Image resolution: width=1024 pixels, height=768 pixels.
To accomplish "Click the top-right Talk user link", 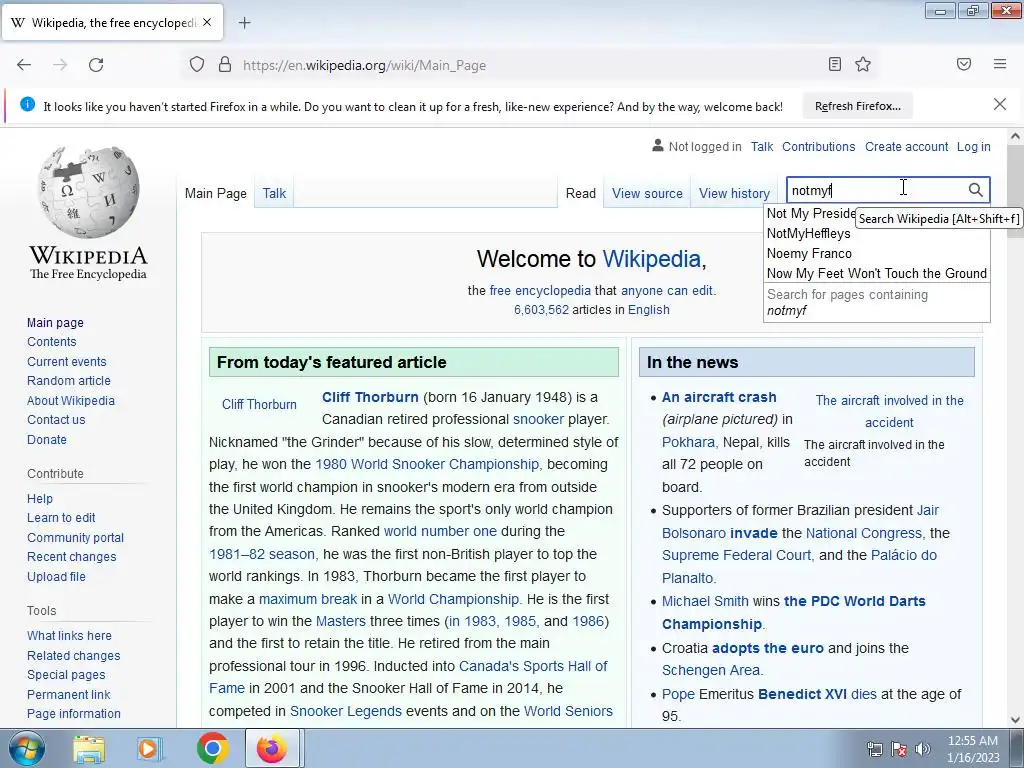I will (x=761, y=147).
